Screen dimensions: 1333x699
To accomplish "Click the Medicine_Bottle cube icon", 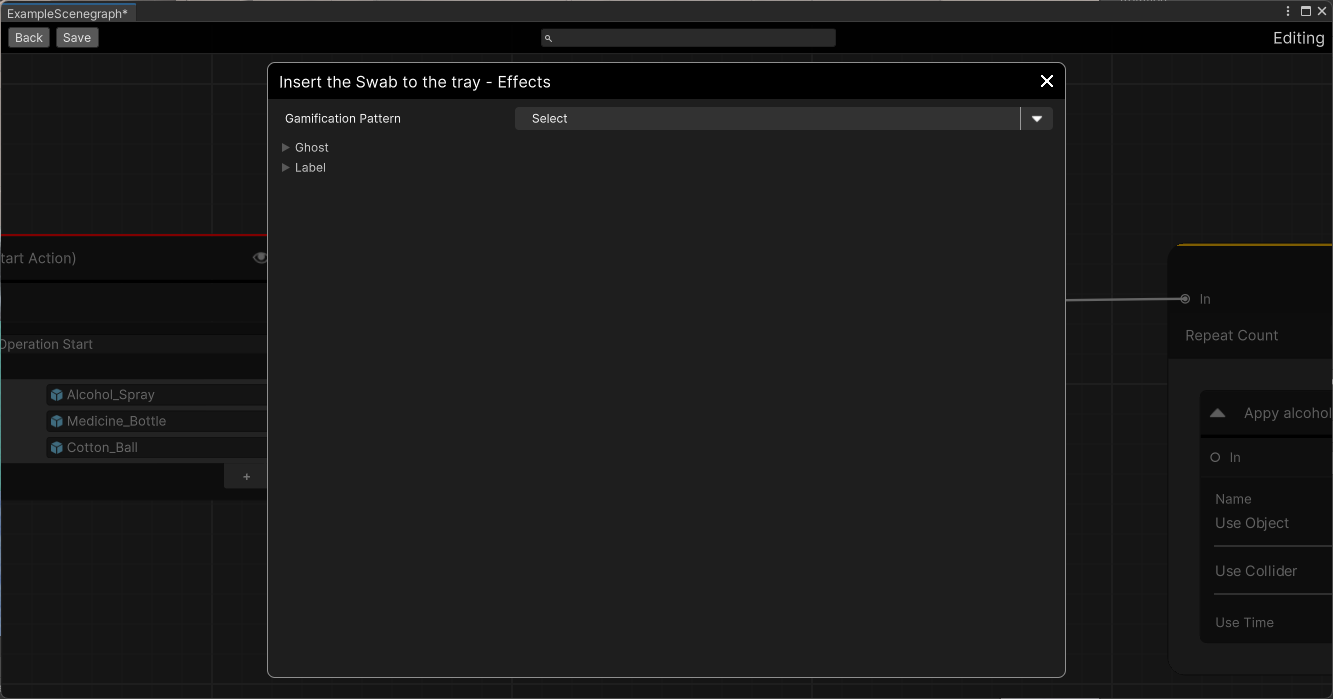I will click(57, 421).
